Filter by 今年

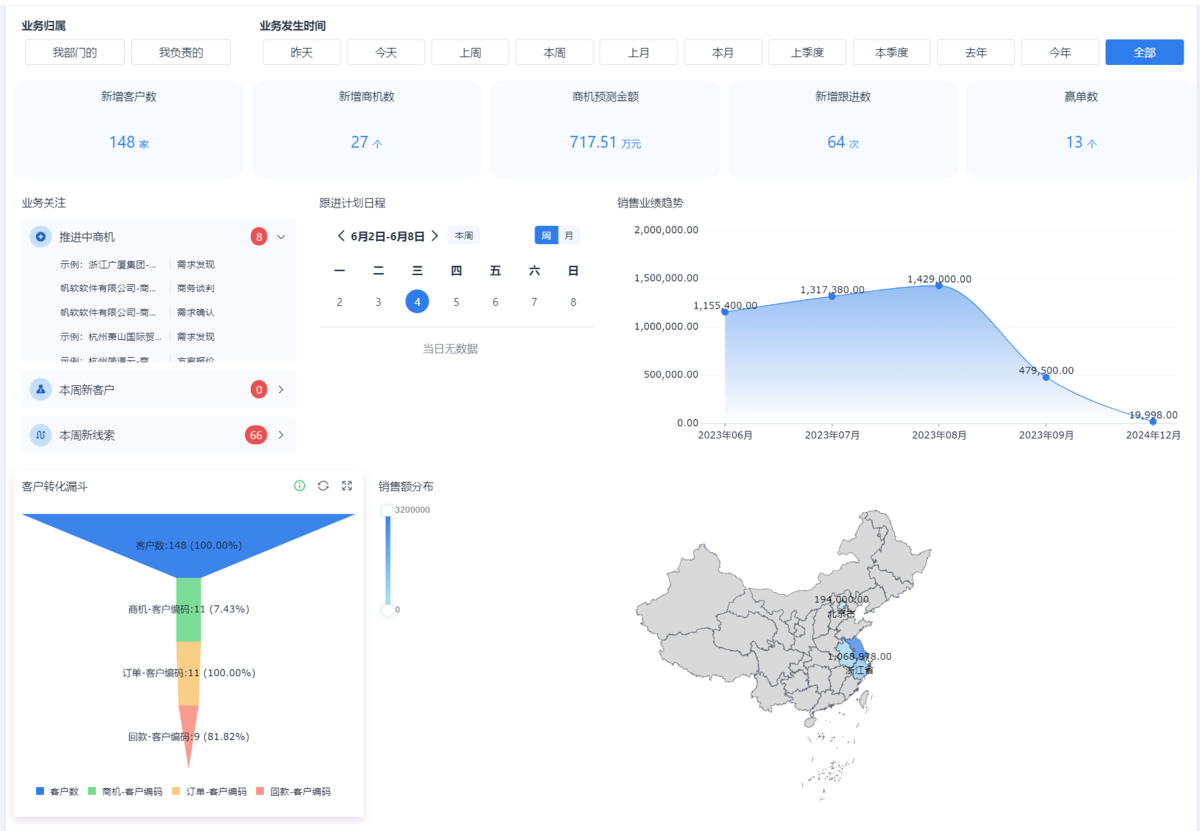(1060, 52)
